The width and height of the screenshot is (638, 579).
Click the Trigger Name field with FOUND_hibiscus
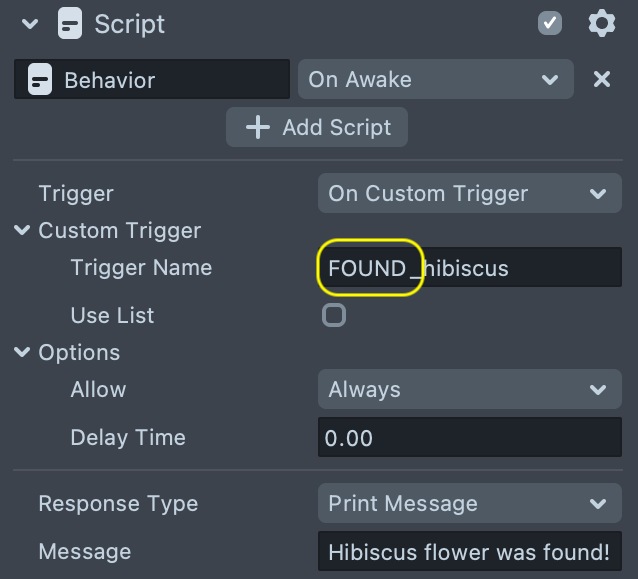click(x=468, y=268)
